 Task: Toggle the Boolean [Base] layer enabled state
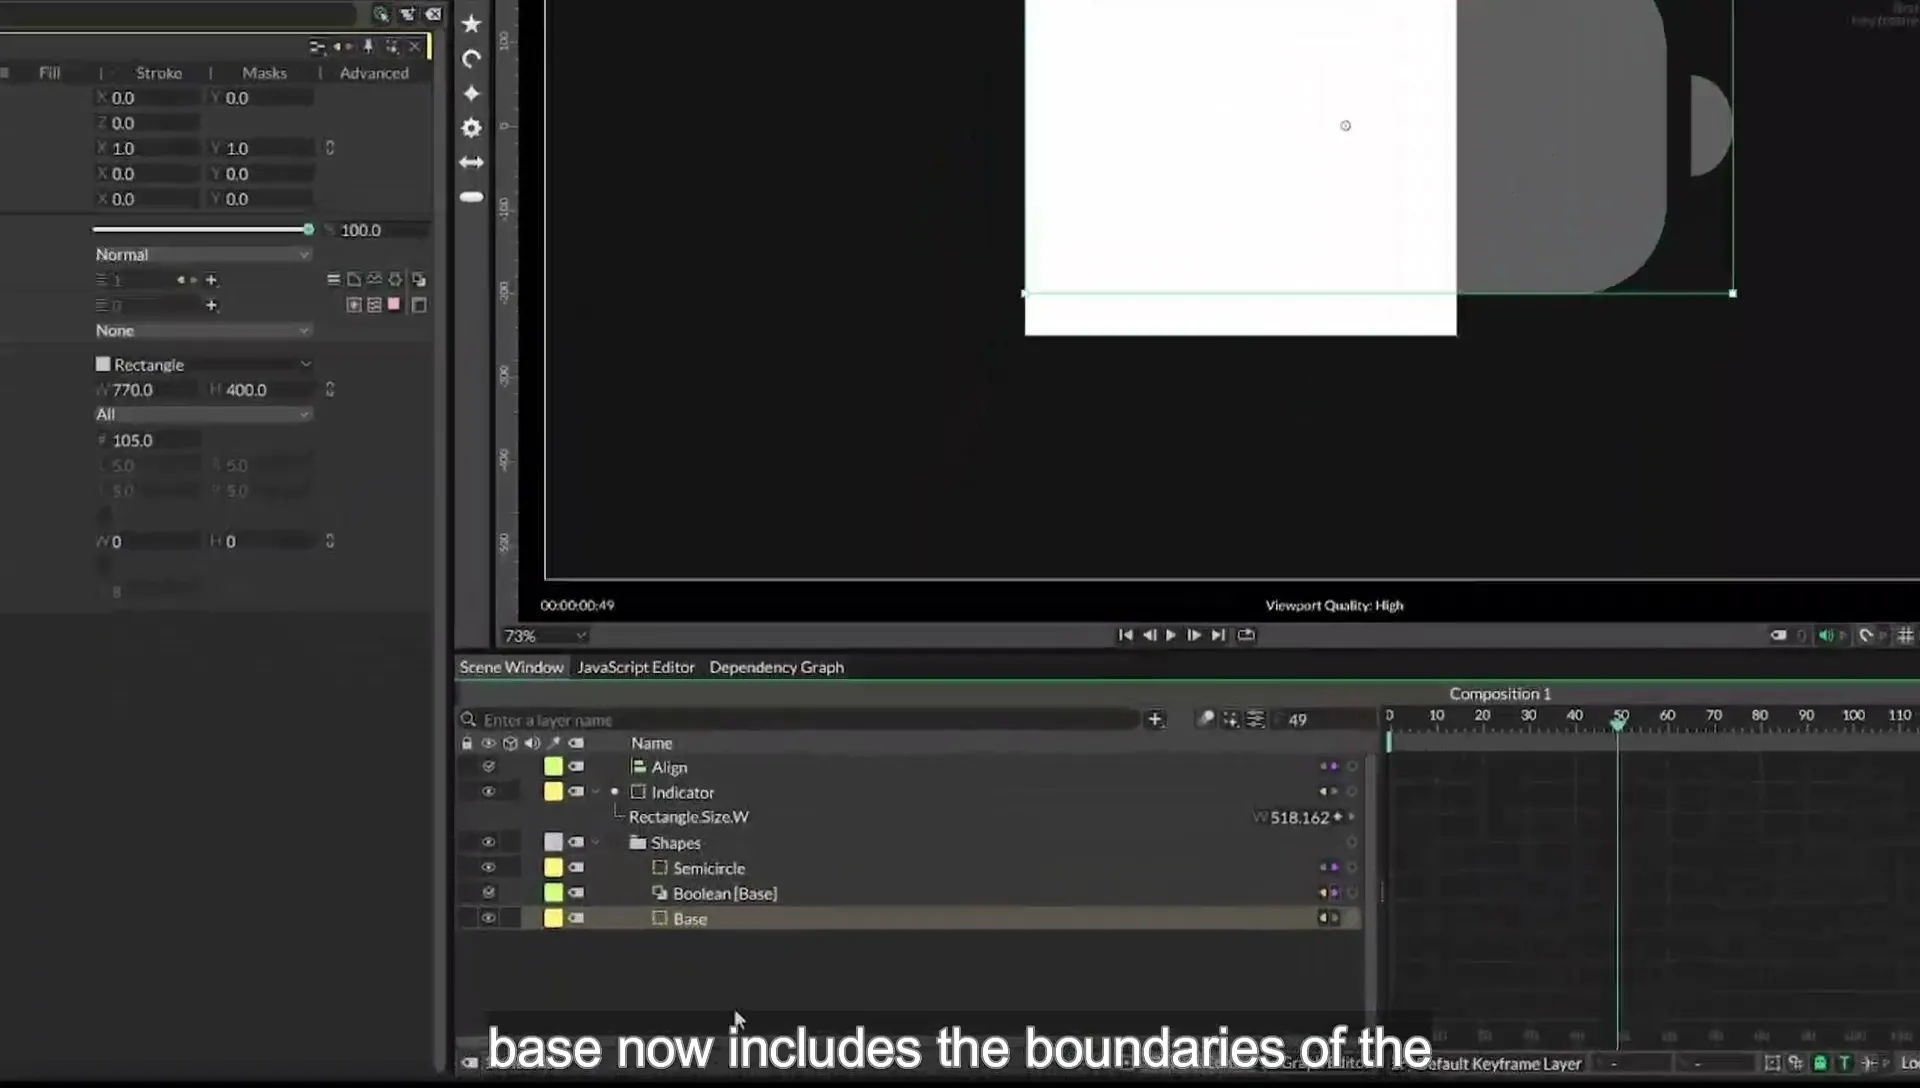point(488,893)
